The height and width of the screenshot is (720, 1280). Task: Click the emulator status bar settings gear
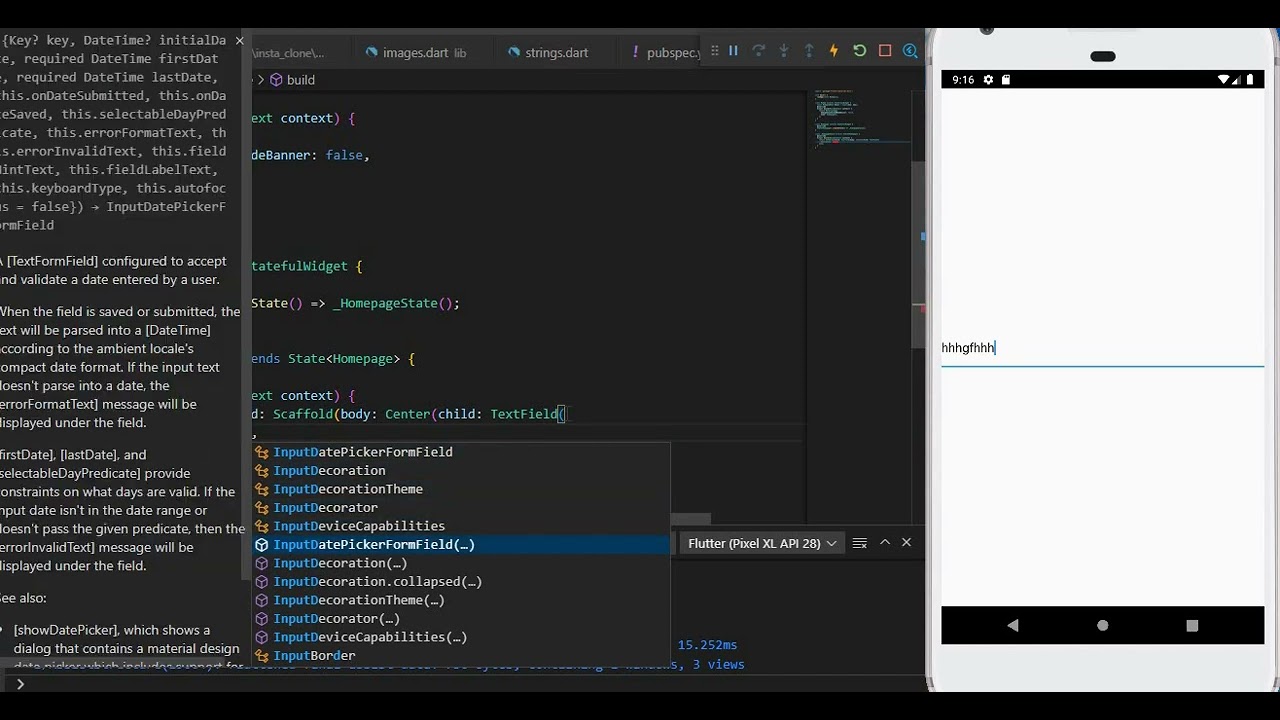pos(988,80)
